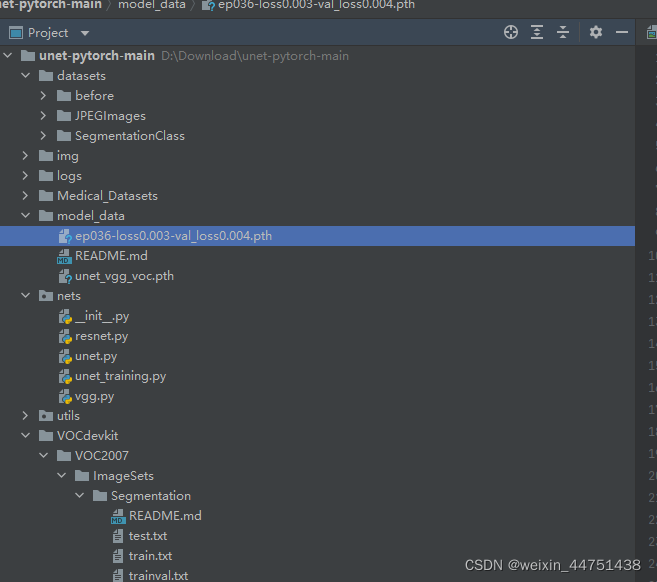This screenshot has height=582, width=657.
Task: Select trainval.txt file
Action: point(158,576)
